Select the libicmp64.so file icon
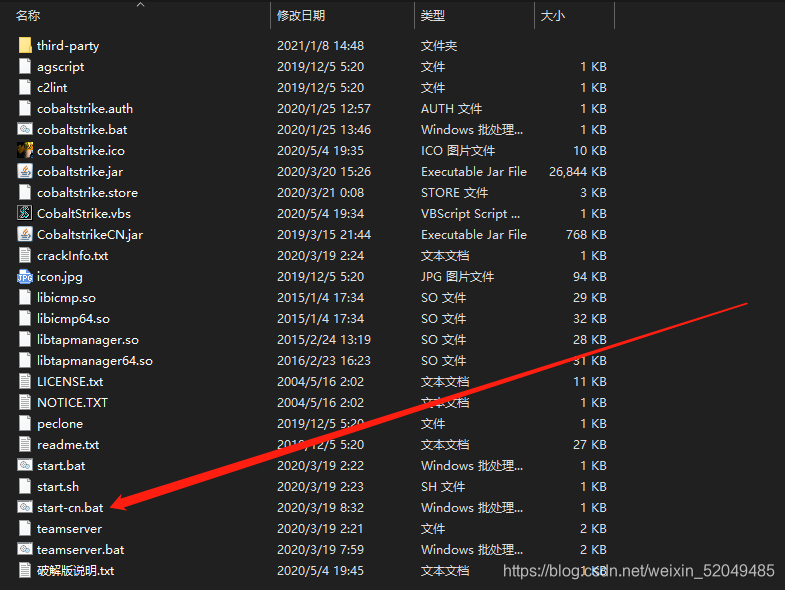Image resolution: width=785 pixels, height=590 pixels. tap(25, 319)
